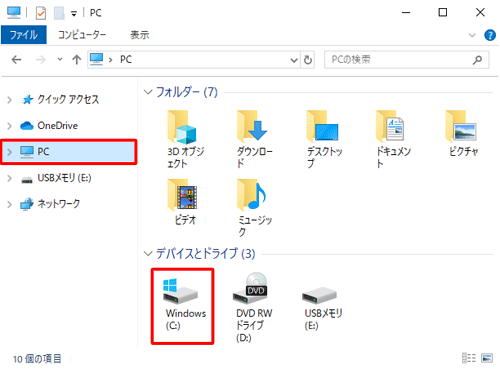The height and width of the screenshot is (369, 500).
Task: Click the PC breadcrumb in address bar
Action: click(126, 60)
